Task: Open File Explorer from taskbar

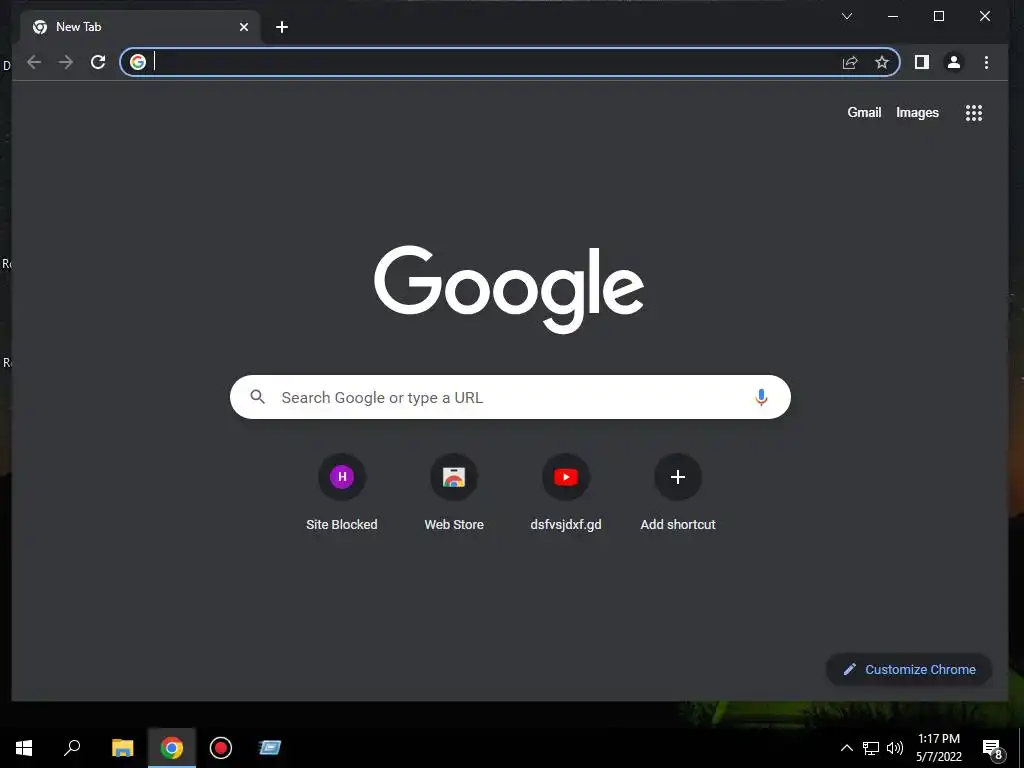Action: point(122,748)
